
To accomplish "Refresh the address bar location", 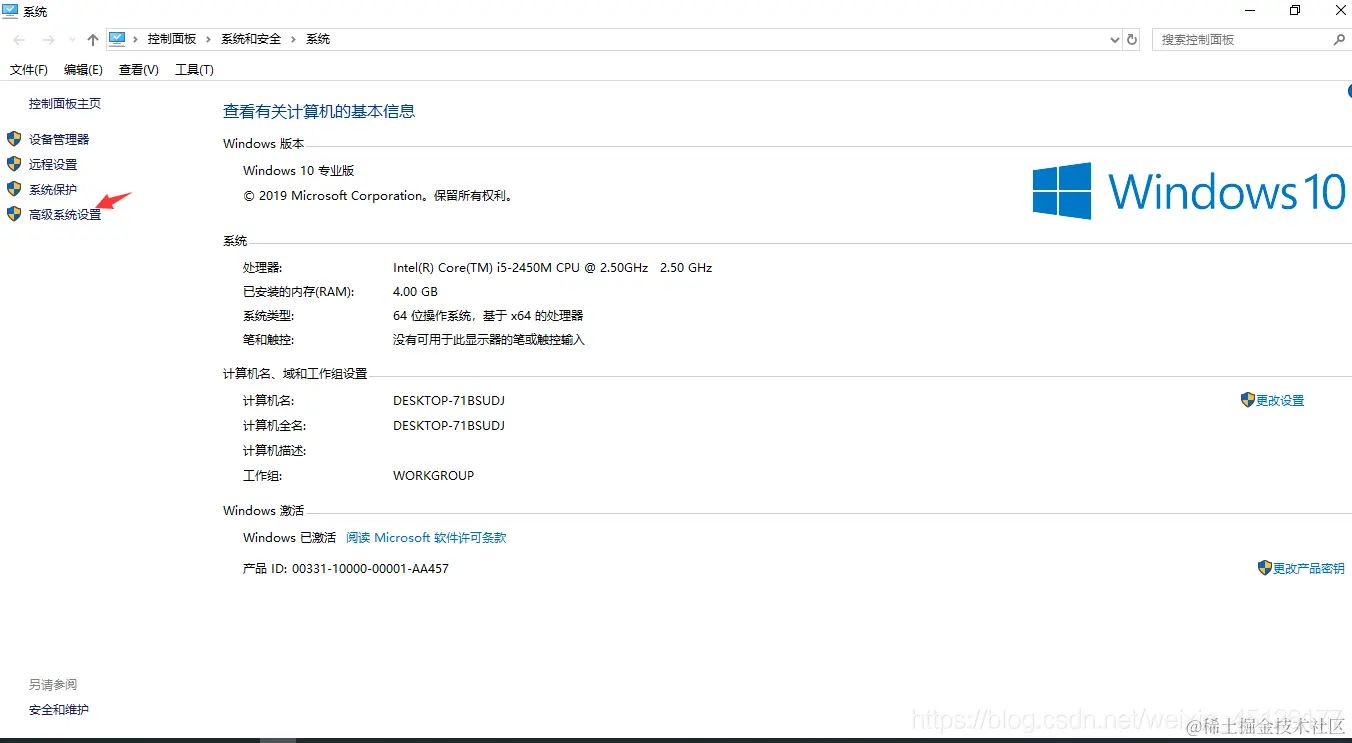I will (1132, 40).
